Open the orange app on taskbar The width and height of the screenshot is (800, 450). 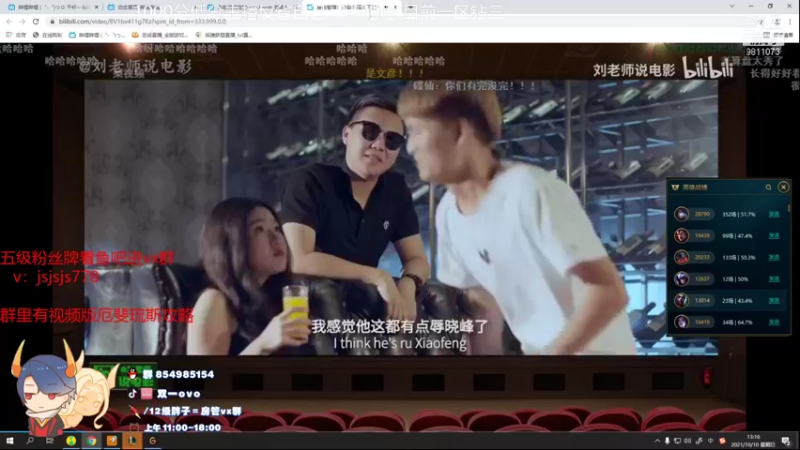(x=112, y=441)
